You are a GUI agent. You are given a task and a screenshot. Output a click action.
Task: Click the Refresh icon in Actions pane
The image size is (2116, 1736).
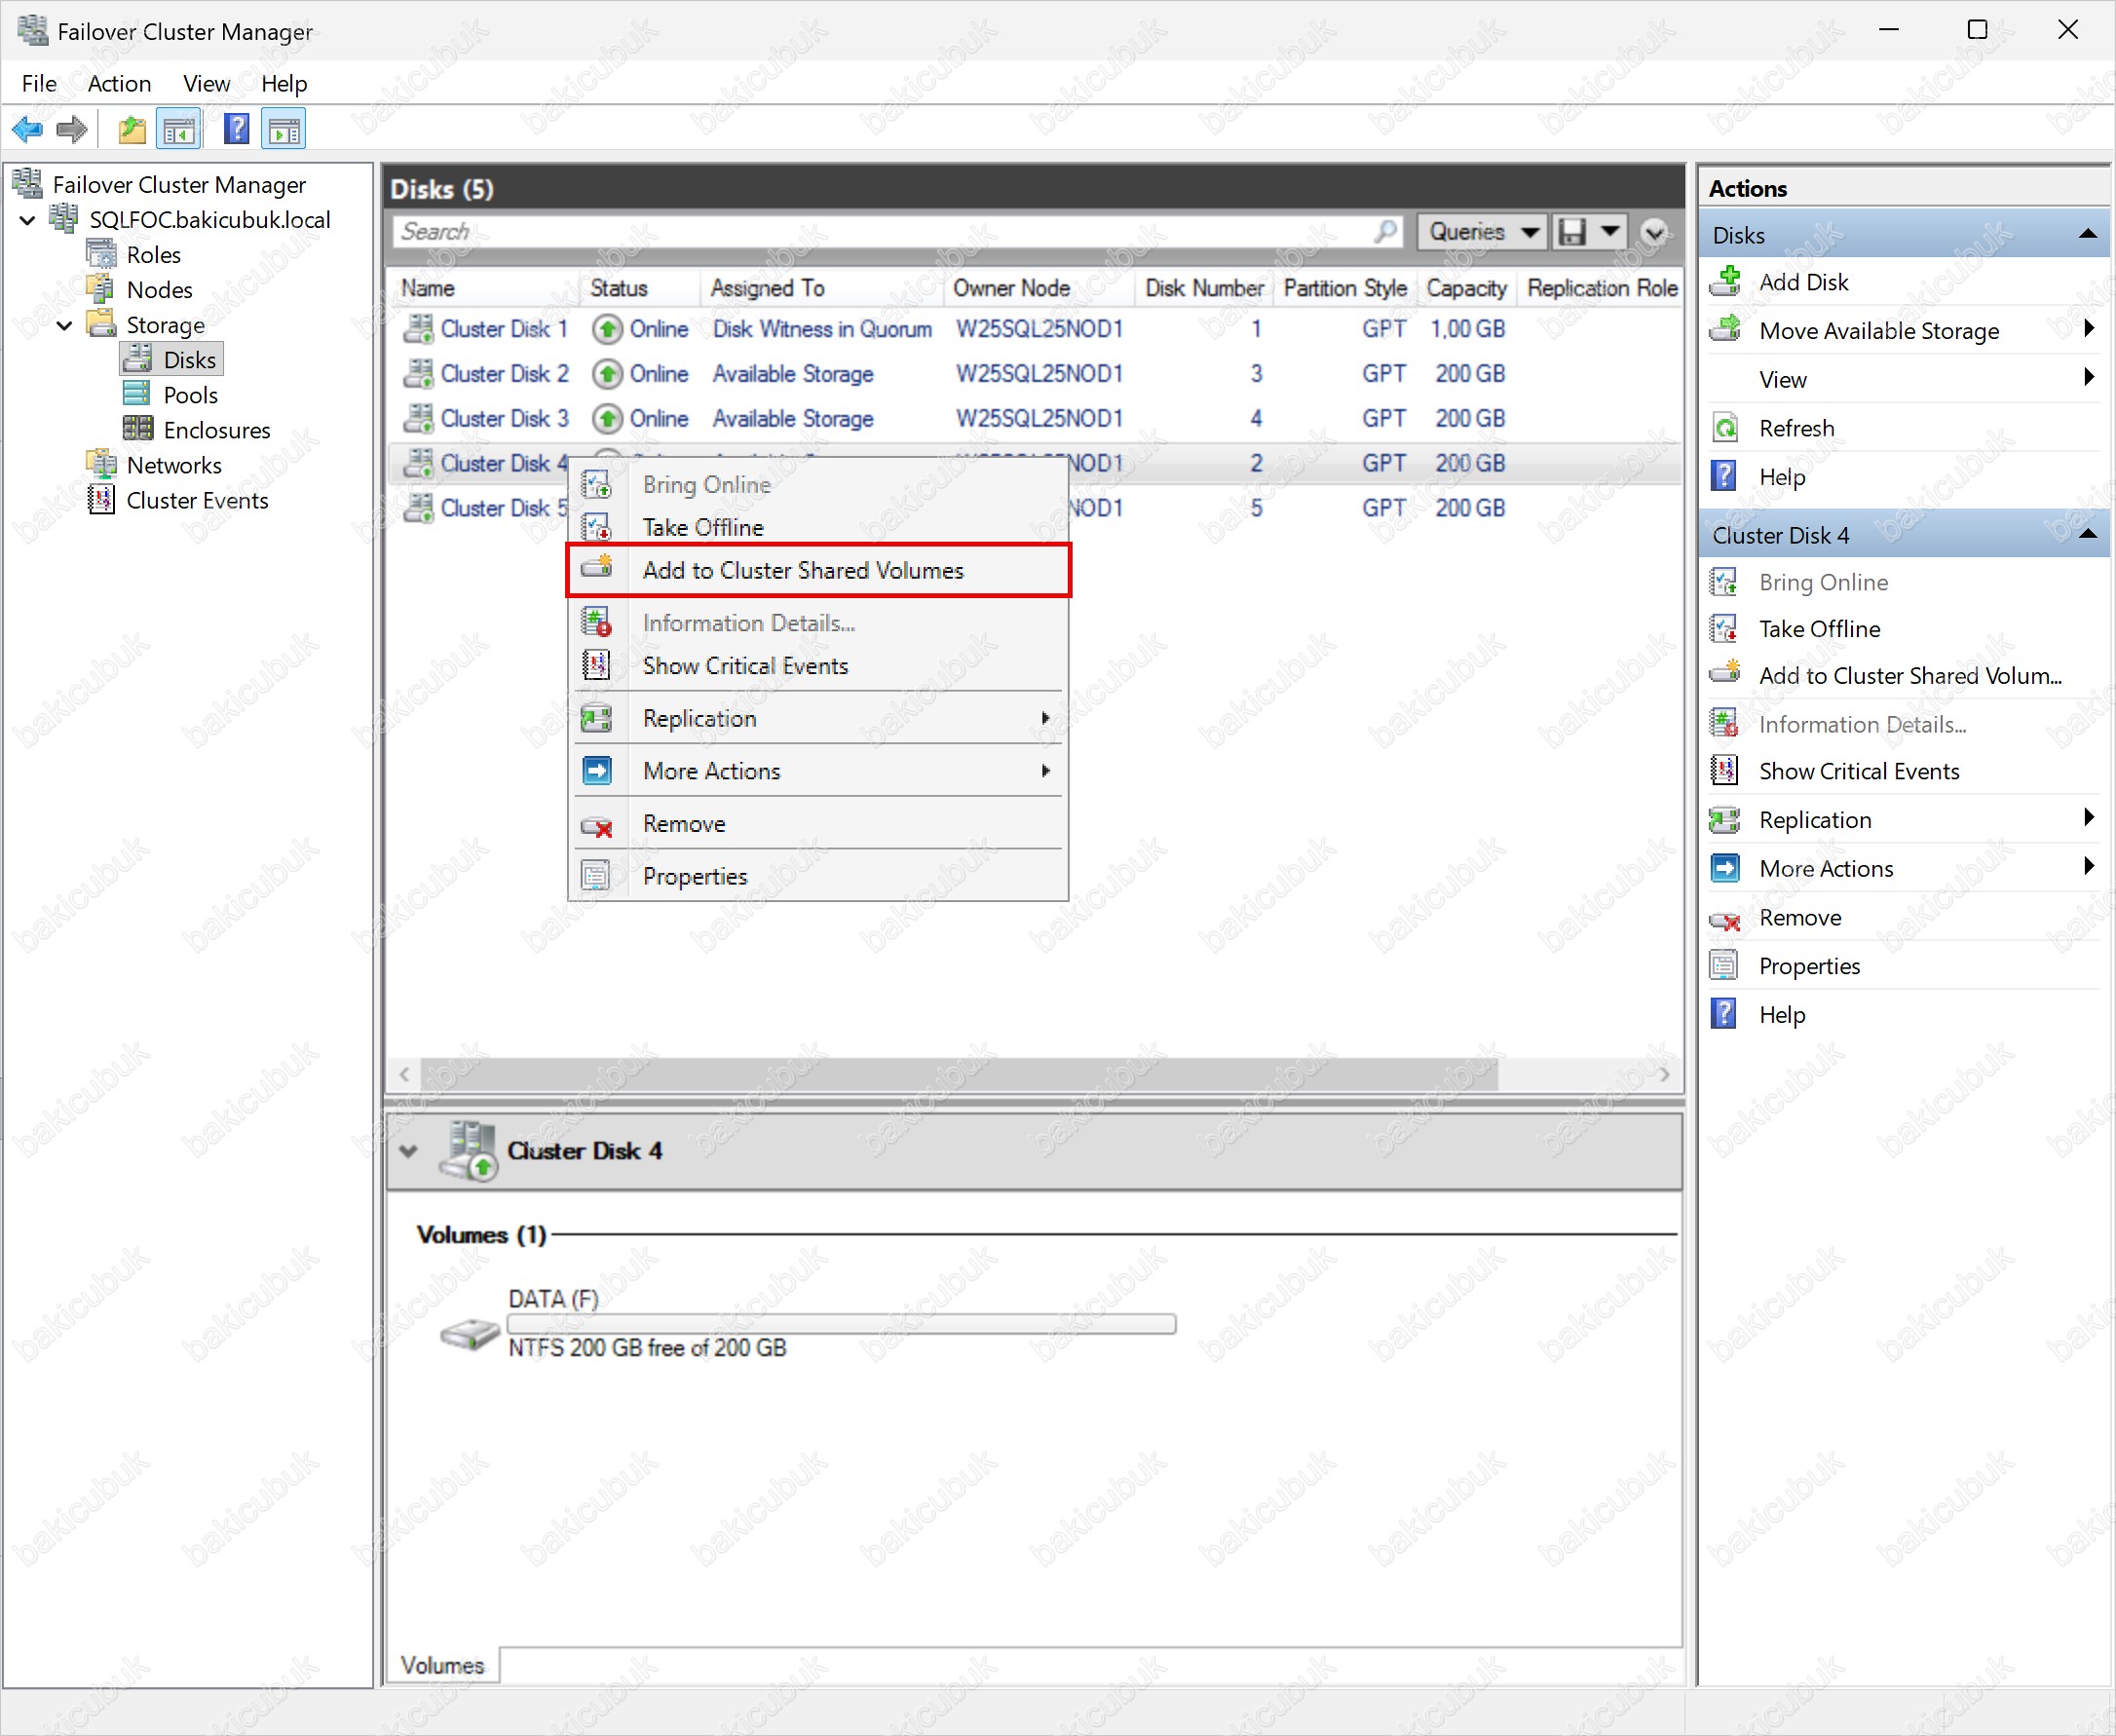coord(1725,428)
